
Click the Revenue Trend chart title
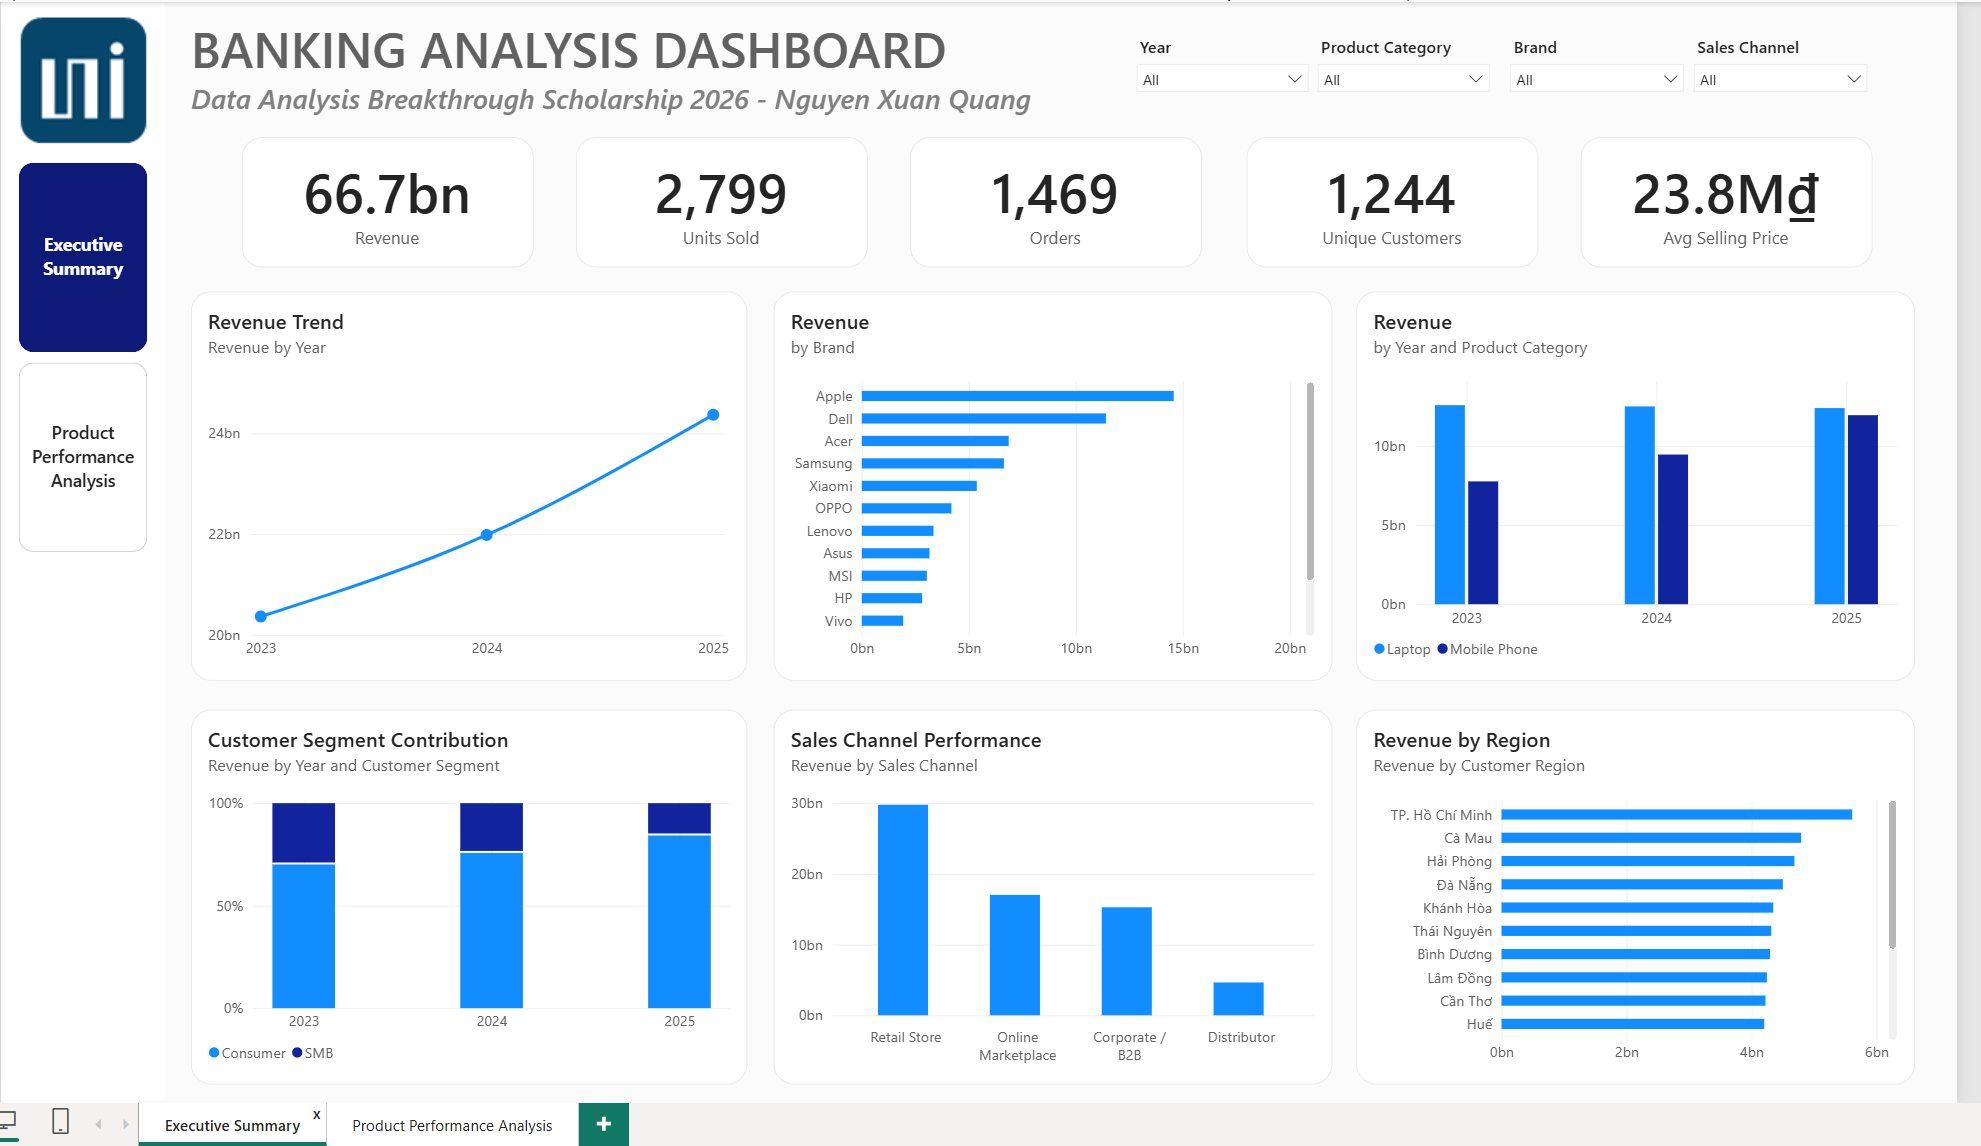[276, 322]
